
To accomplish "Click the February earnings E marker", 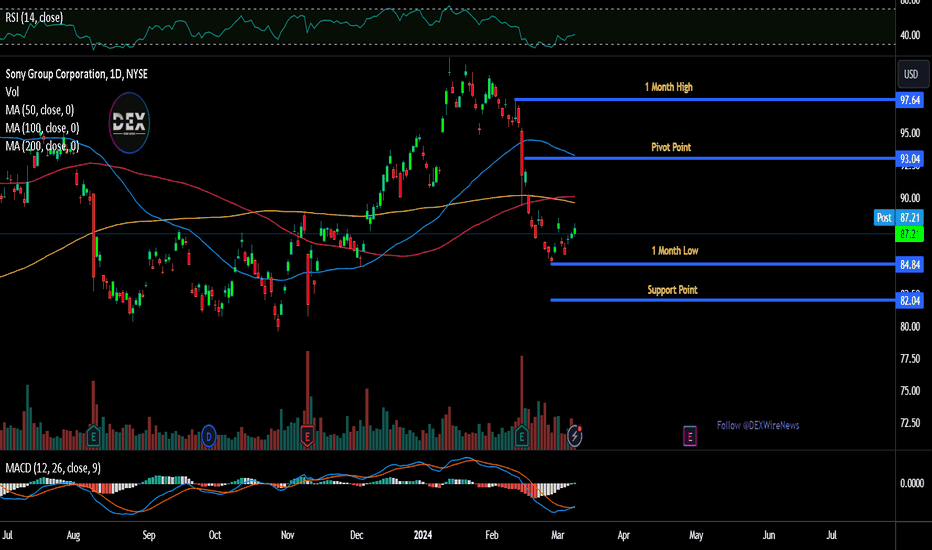I will pos(521,437).
